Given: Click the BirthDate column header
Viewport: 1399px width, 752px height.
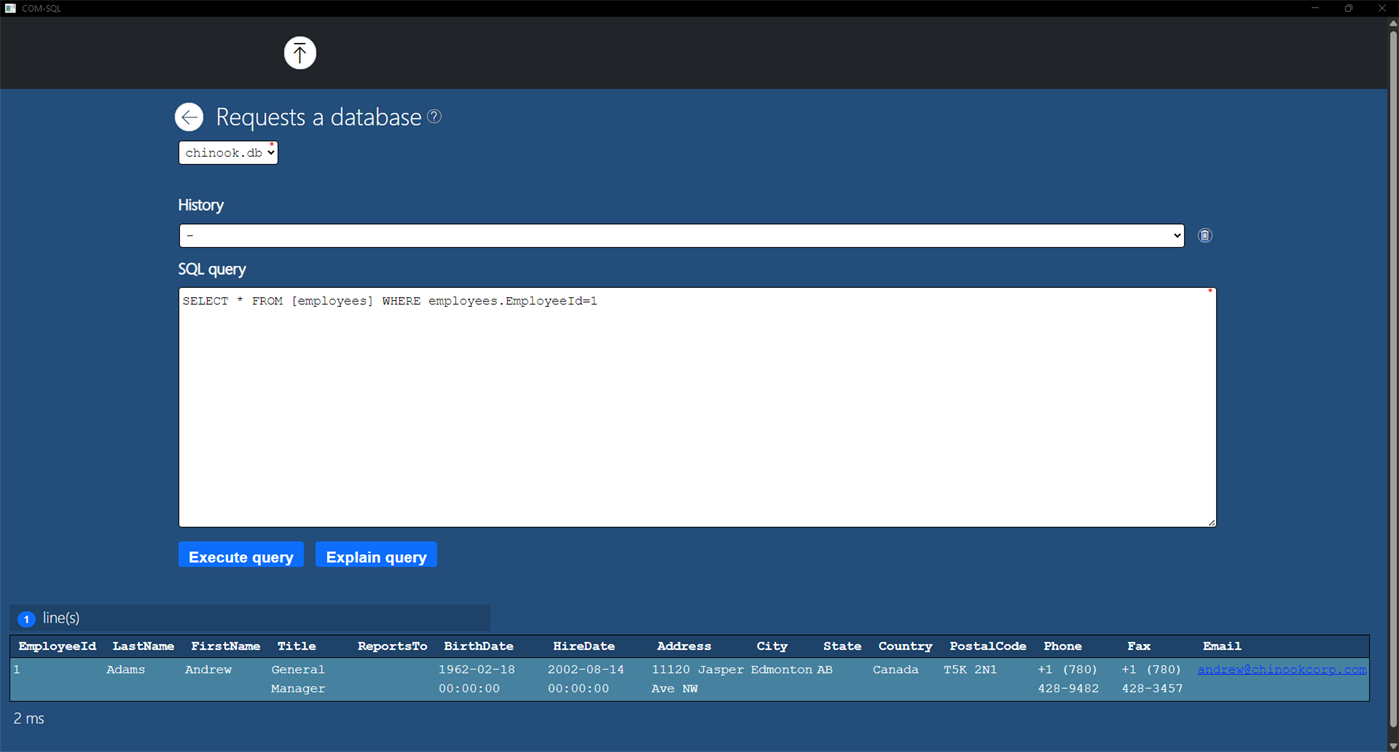Looking at the screenshot, I should point(478,646).
